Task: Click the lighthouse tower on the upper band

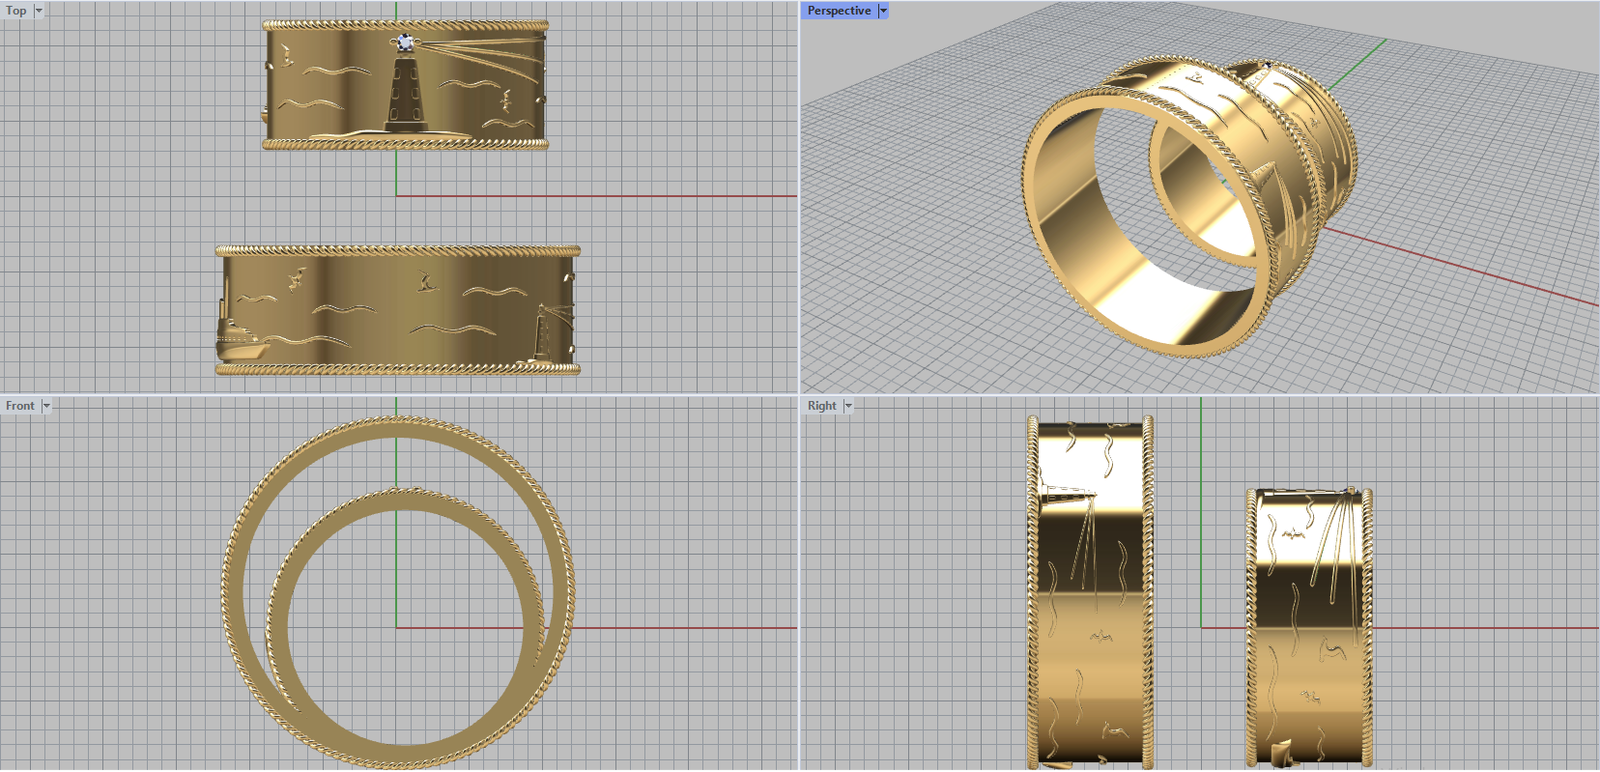Action: pos(405,95)
